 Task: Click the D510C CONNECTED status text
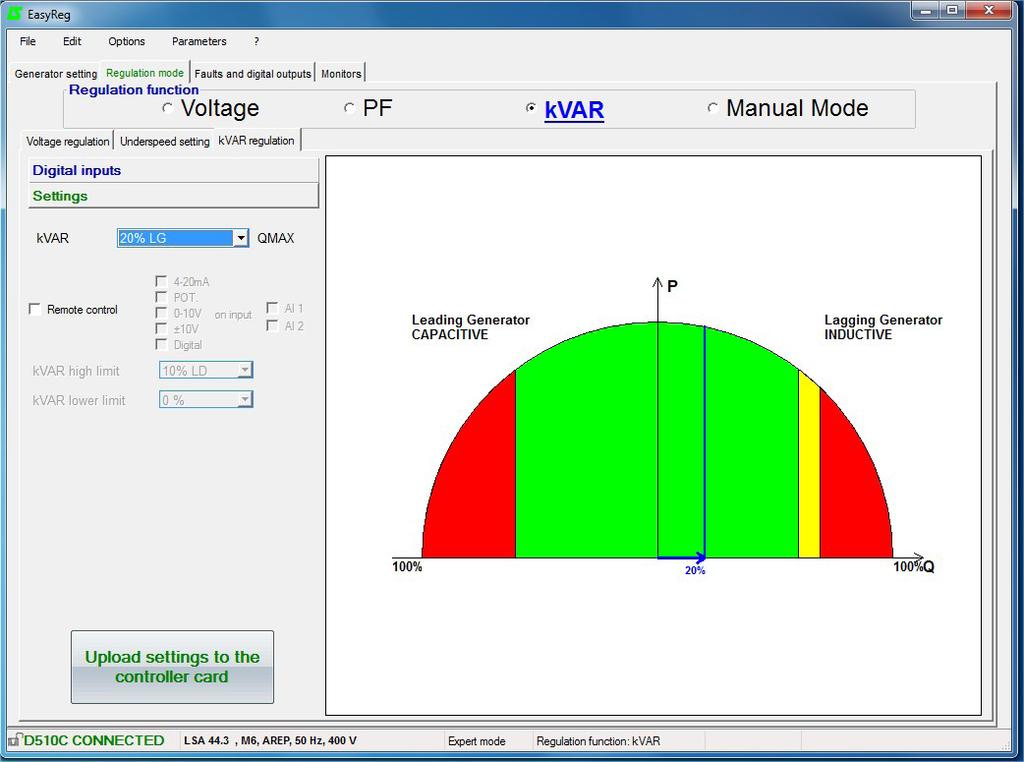[94, 740]
